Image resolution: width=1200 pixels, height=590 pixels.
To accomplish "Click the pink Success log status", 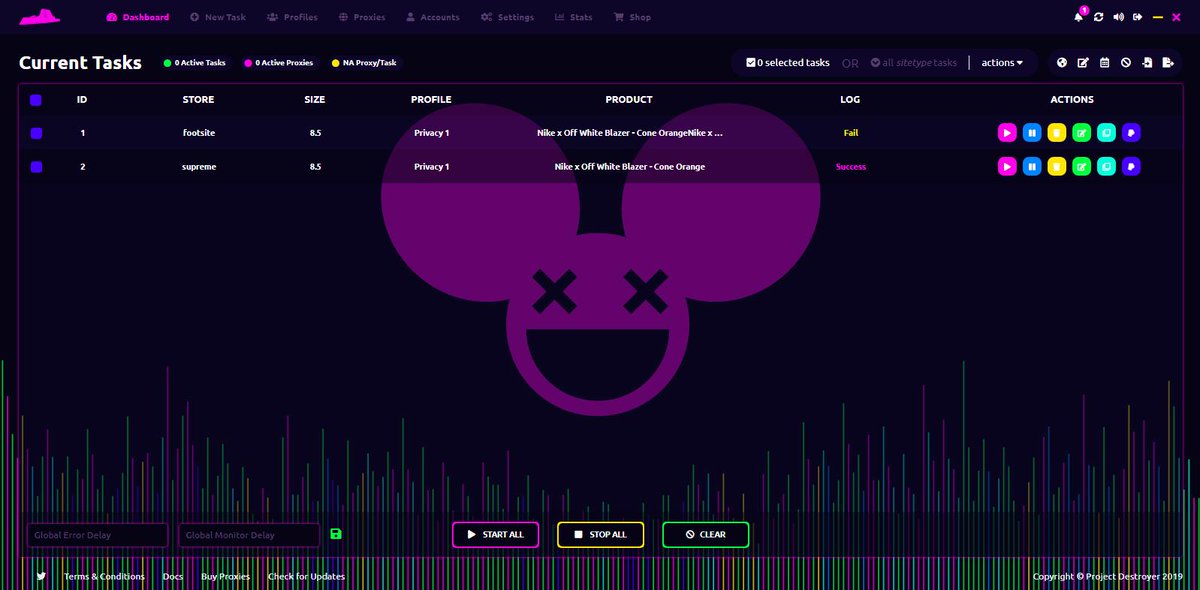I will click(851, 166).
